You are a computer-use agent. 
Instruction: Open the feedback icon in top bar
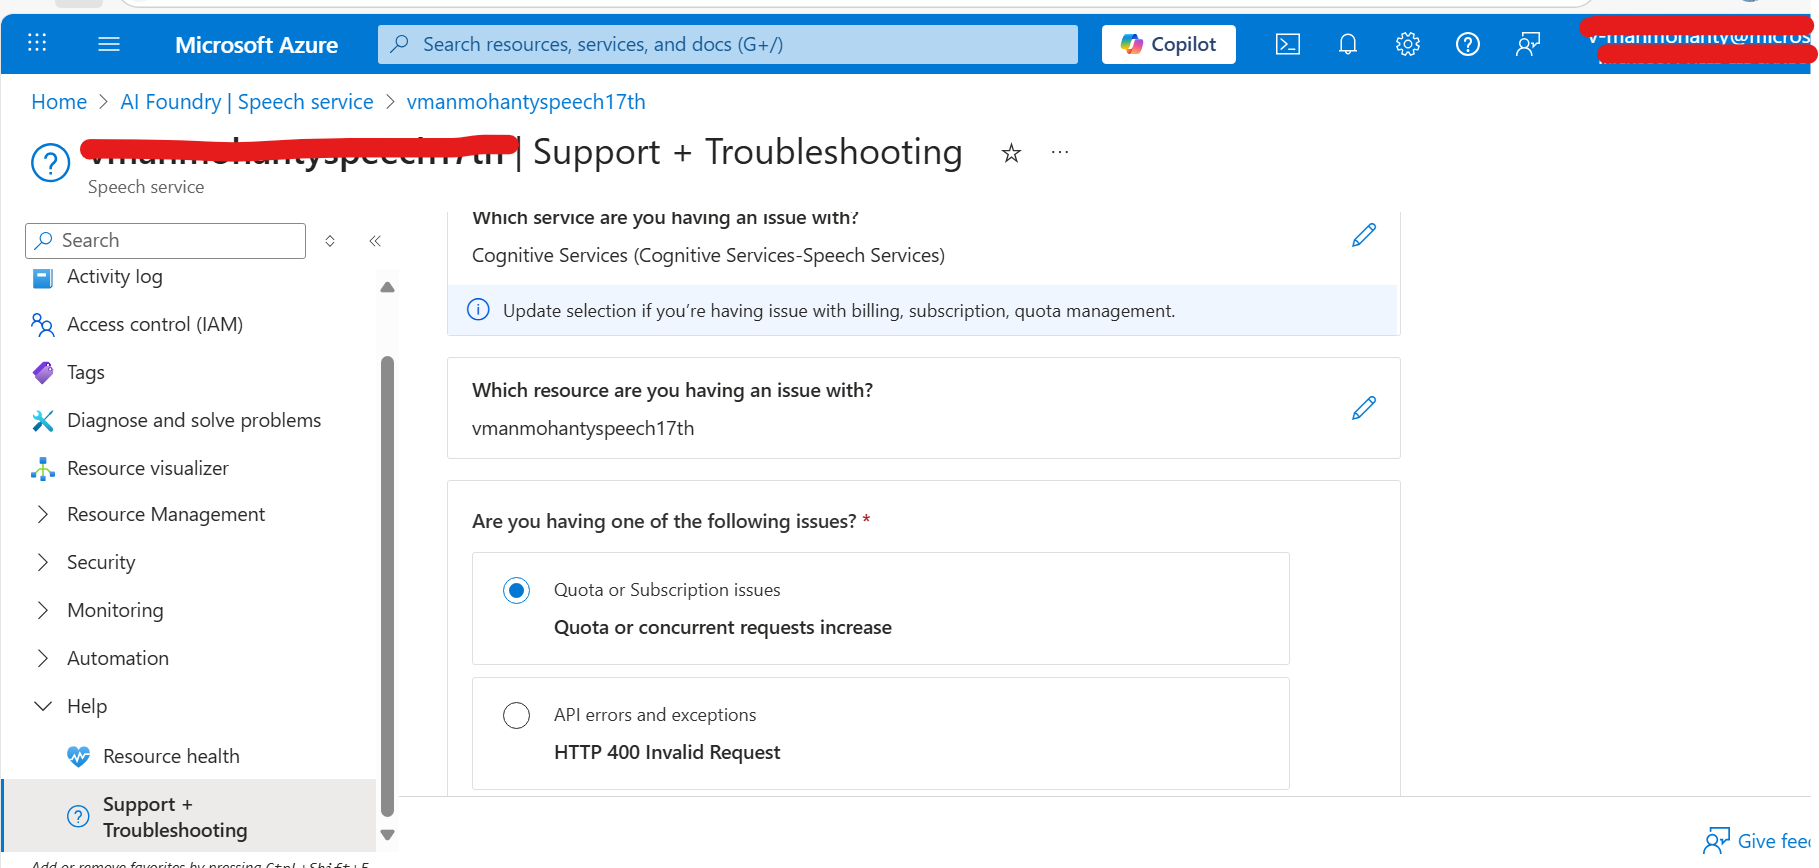click(1528, 44)
